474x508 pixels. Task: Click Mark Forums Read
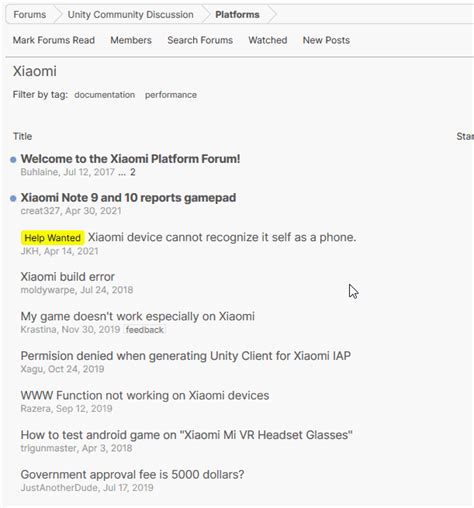click(x=54, y=40)
